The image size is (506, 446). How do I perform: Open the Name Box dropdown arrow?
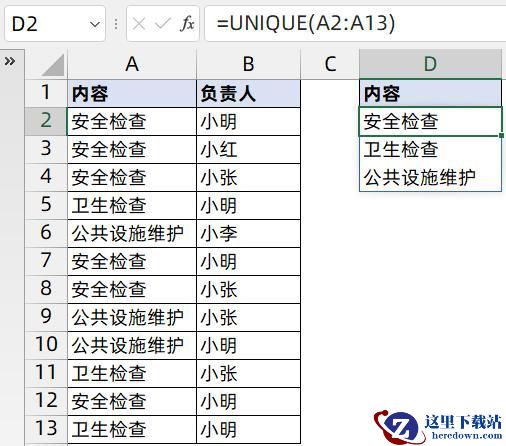[x=95, y=24]
